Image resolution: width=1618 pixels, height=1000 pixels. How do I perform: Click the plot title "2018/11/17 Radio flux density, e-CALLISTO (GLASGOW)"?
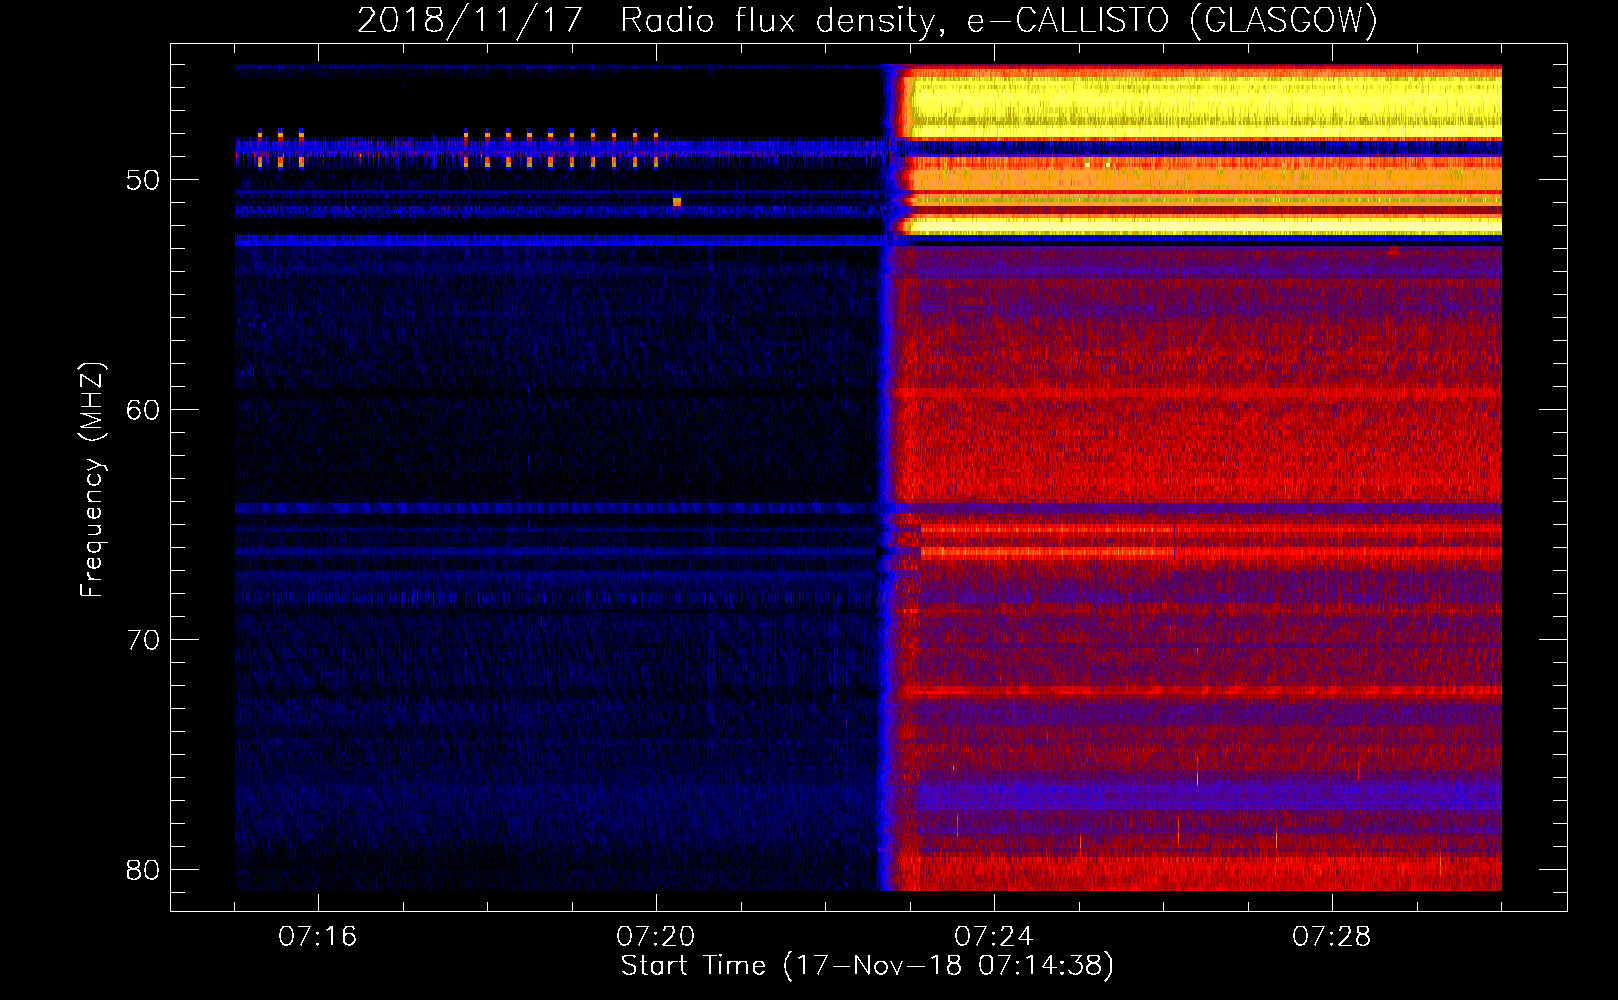tap(867, 20)
